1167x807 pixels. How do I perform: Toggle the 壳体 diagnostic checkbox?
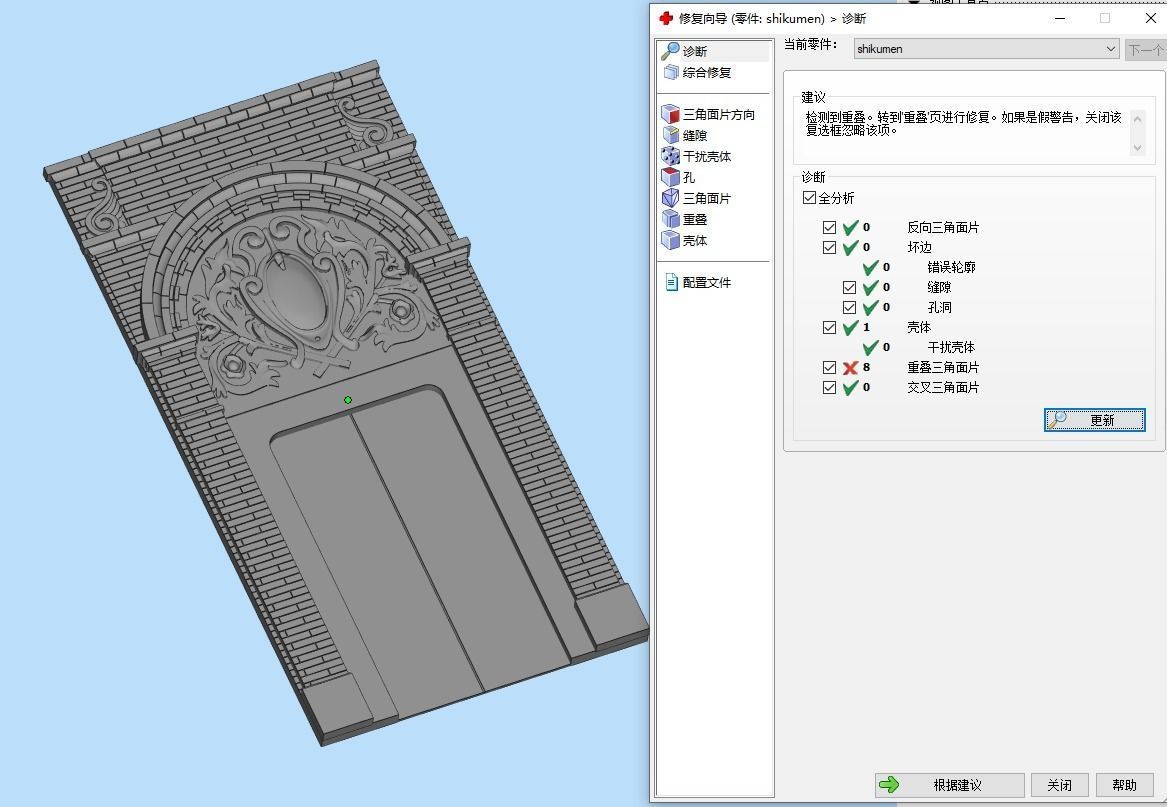(830, 328)
